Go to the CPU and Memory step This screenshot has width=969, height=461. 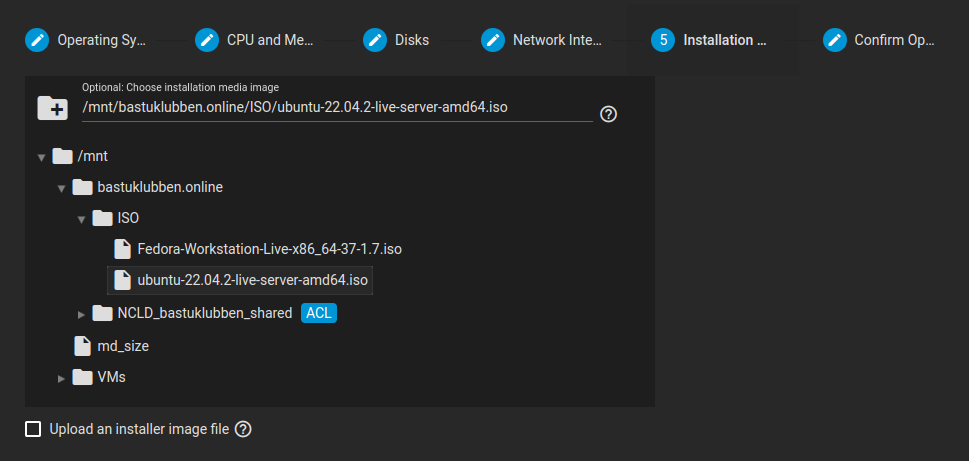tap(271, 41)
